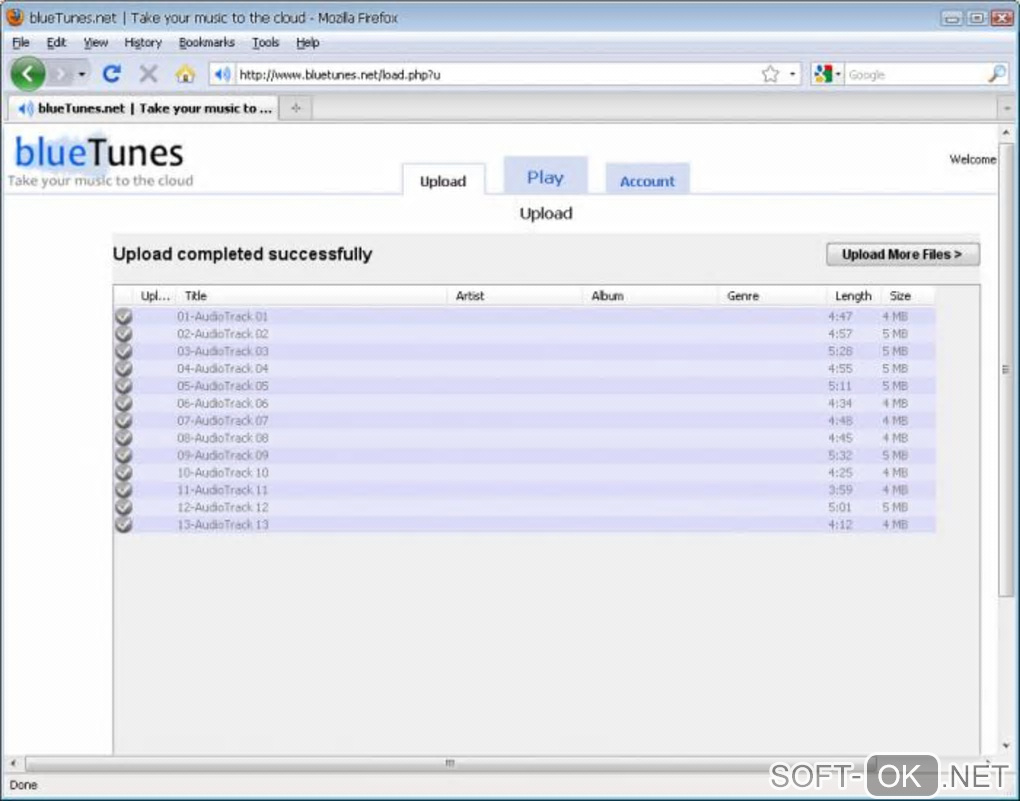Bookmark this page with the star icon
This screenshot has height=801, width=1020.
[x=770, y=74]
